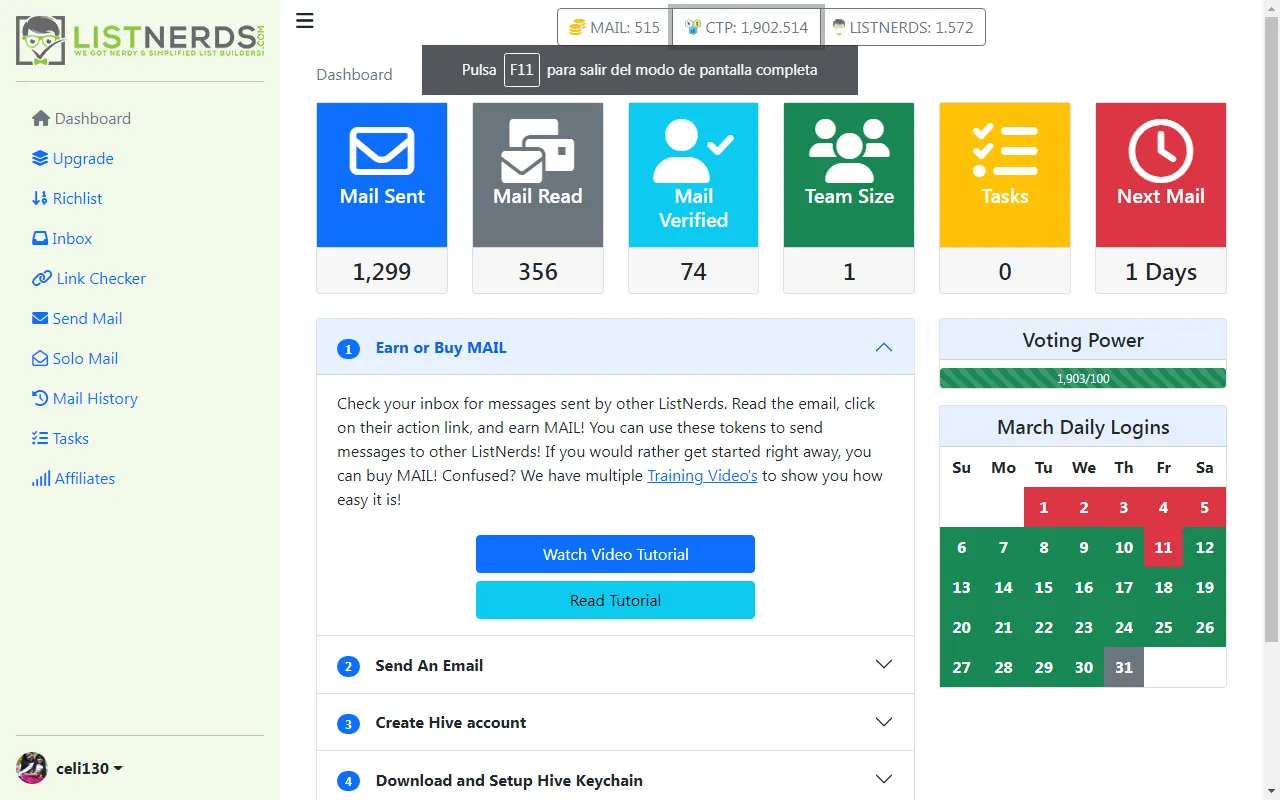Collapse the Earn or Buy MAIL section
Viewport: 1280px width, 800px height.
pyautogui.click(x=615, y=347)
